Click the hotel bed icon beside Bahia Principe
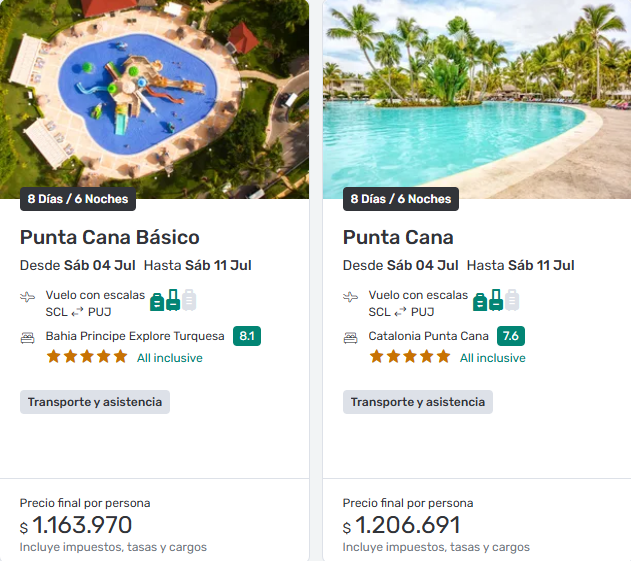This screenshot has width=631, height=561. [27, 337]
